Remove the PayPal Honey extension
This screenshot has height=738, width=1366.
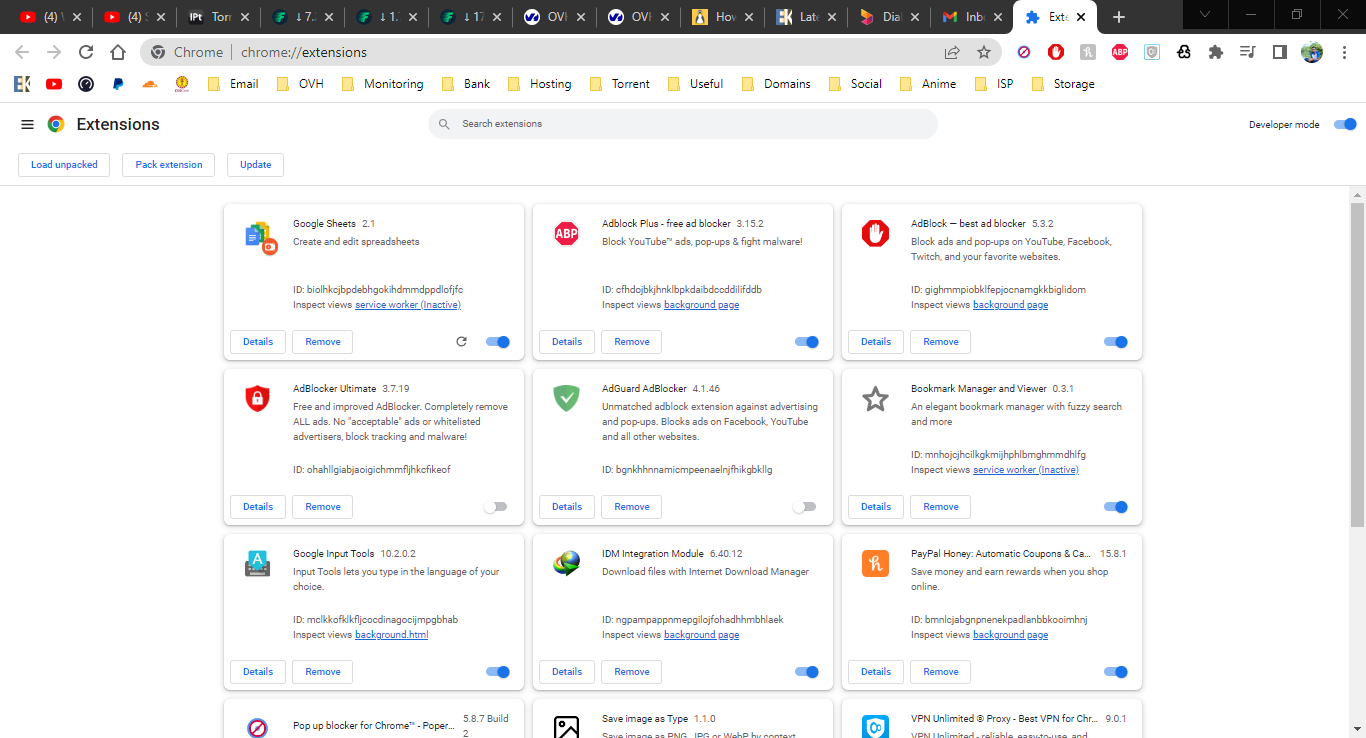click(x=941, y=672)
